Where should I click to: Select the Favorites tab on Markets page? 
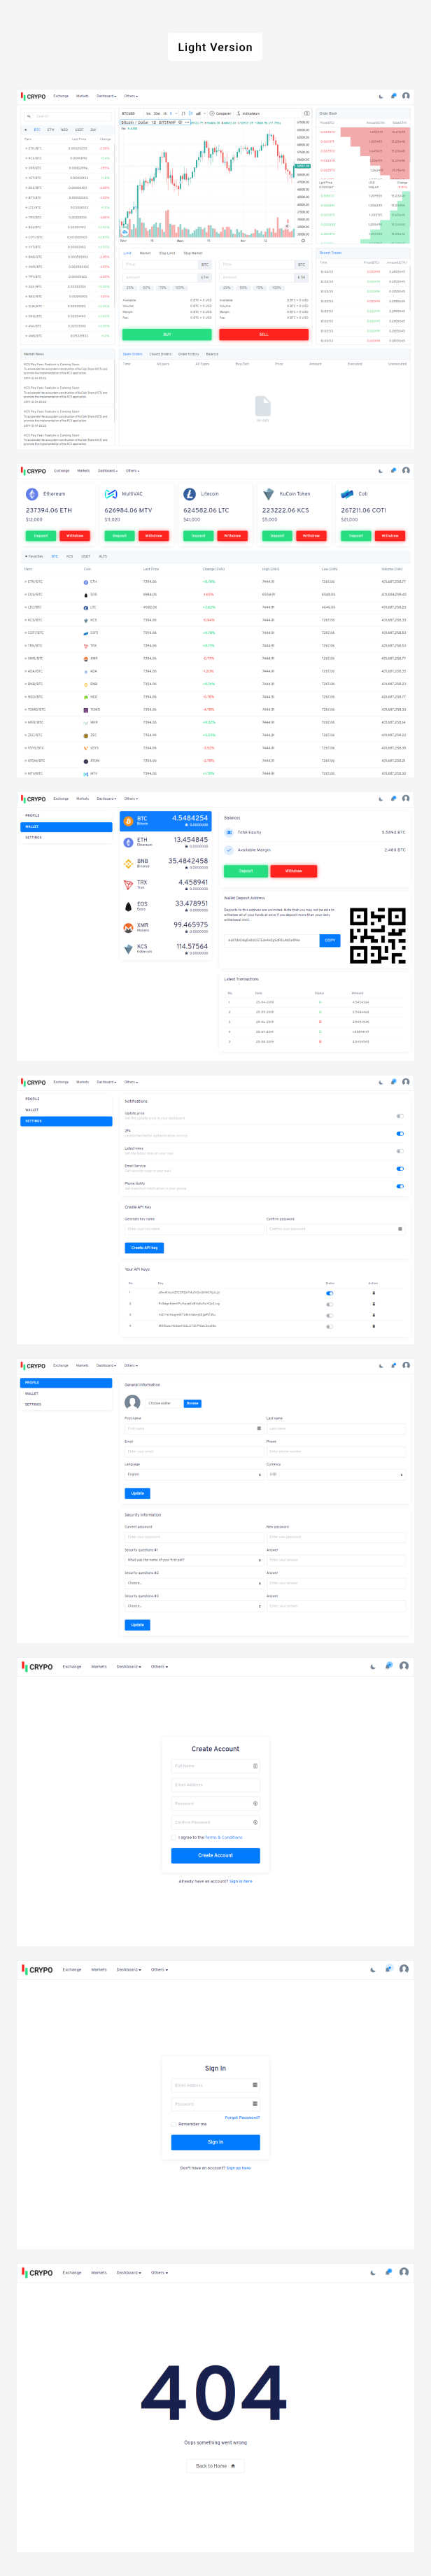coord(34,556)
